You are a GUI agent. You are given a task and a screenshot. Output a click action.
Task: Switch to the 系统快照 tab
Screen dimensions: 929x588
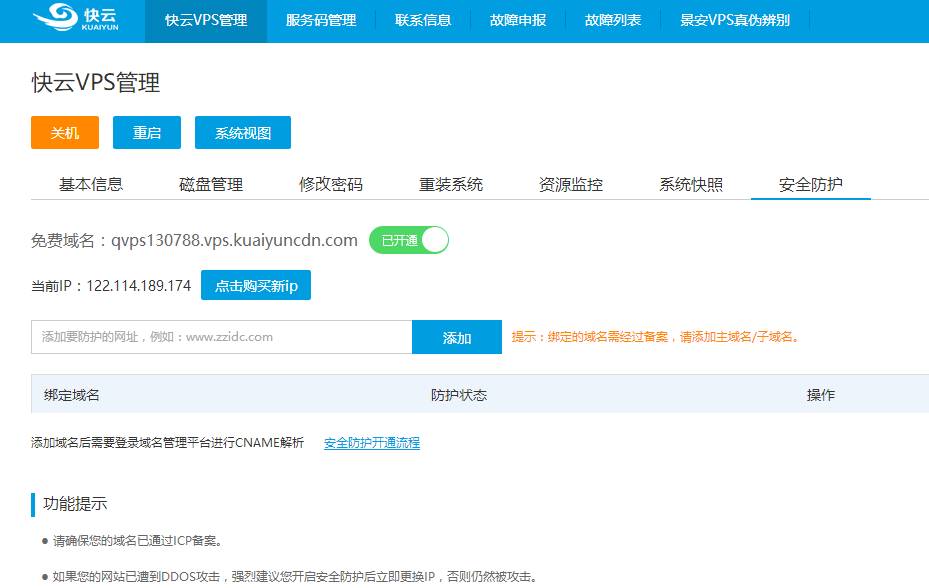[x=691, y=185]
